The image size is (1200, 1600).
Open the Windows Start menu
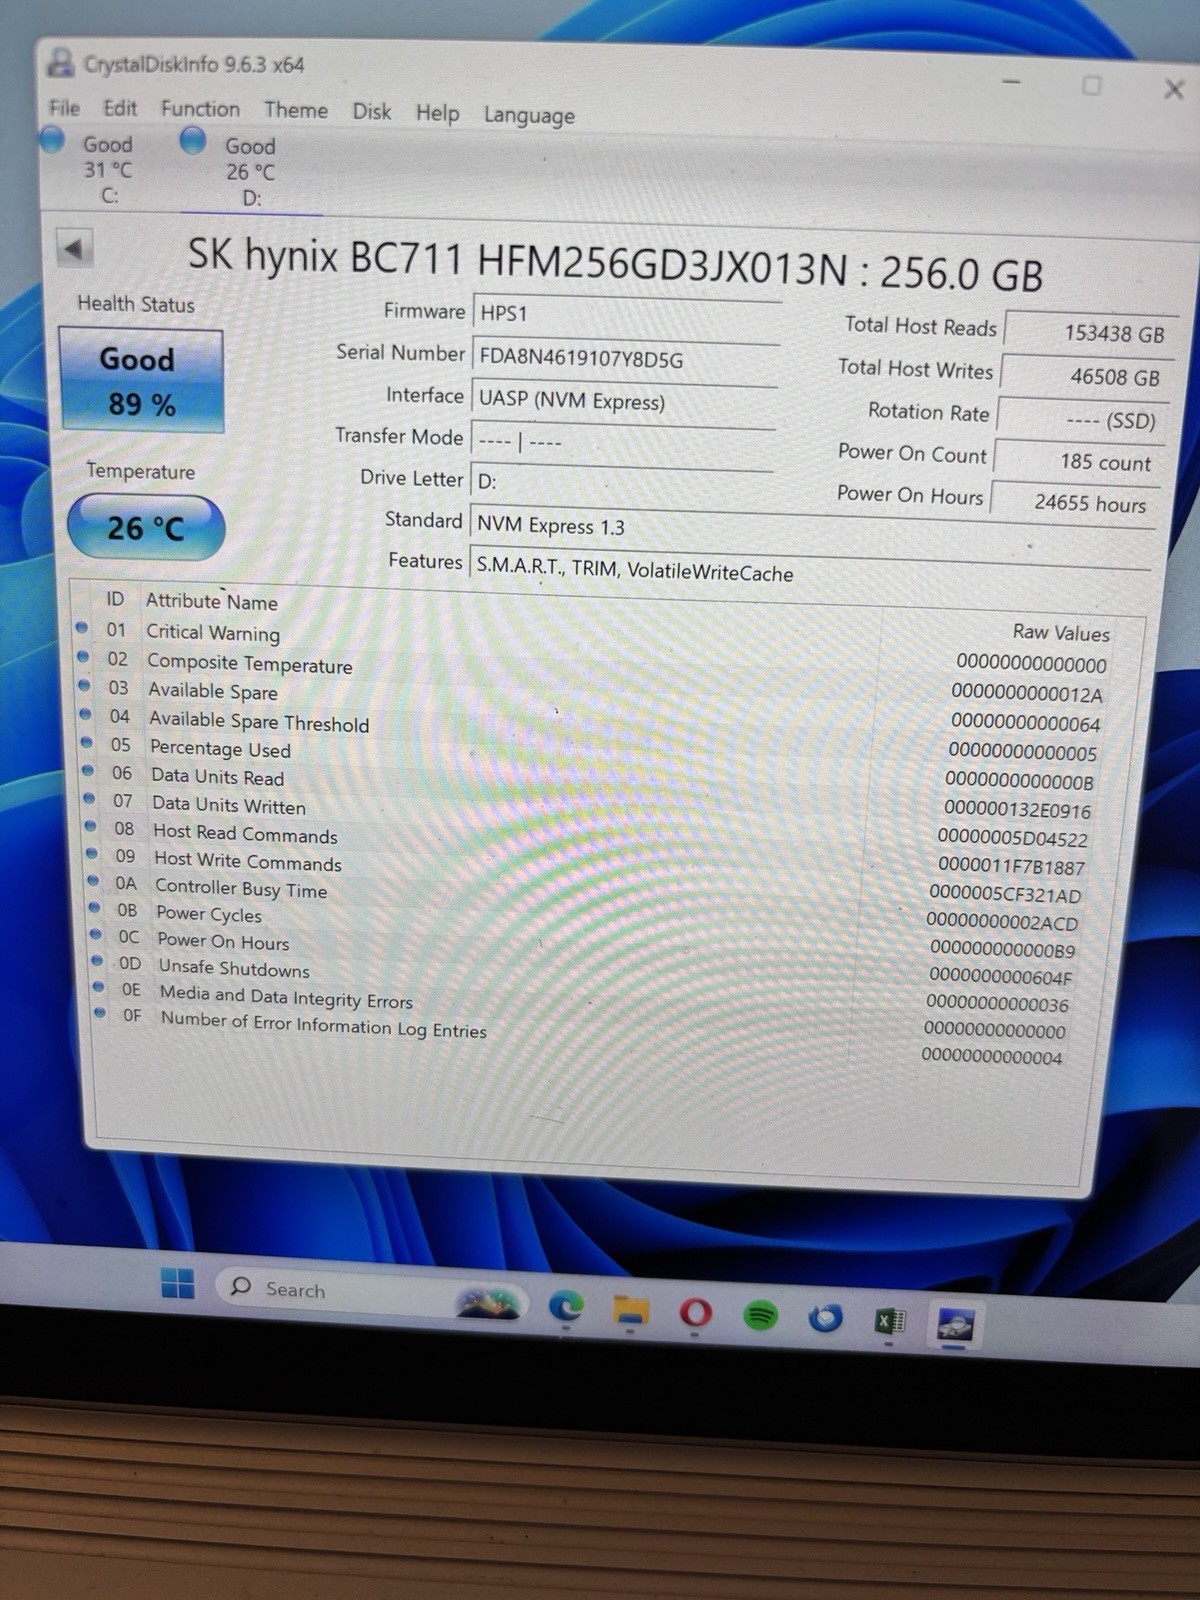[178, 1283]
